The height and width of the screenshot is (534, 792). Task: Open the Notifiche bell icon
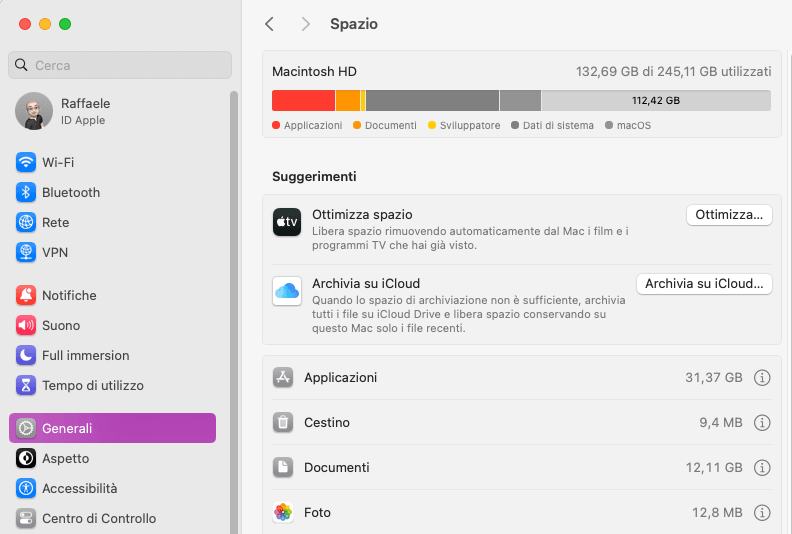click(x=26, y=295)
